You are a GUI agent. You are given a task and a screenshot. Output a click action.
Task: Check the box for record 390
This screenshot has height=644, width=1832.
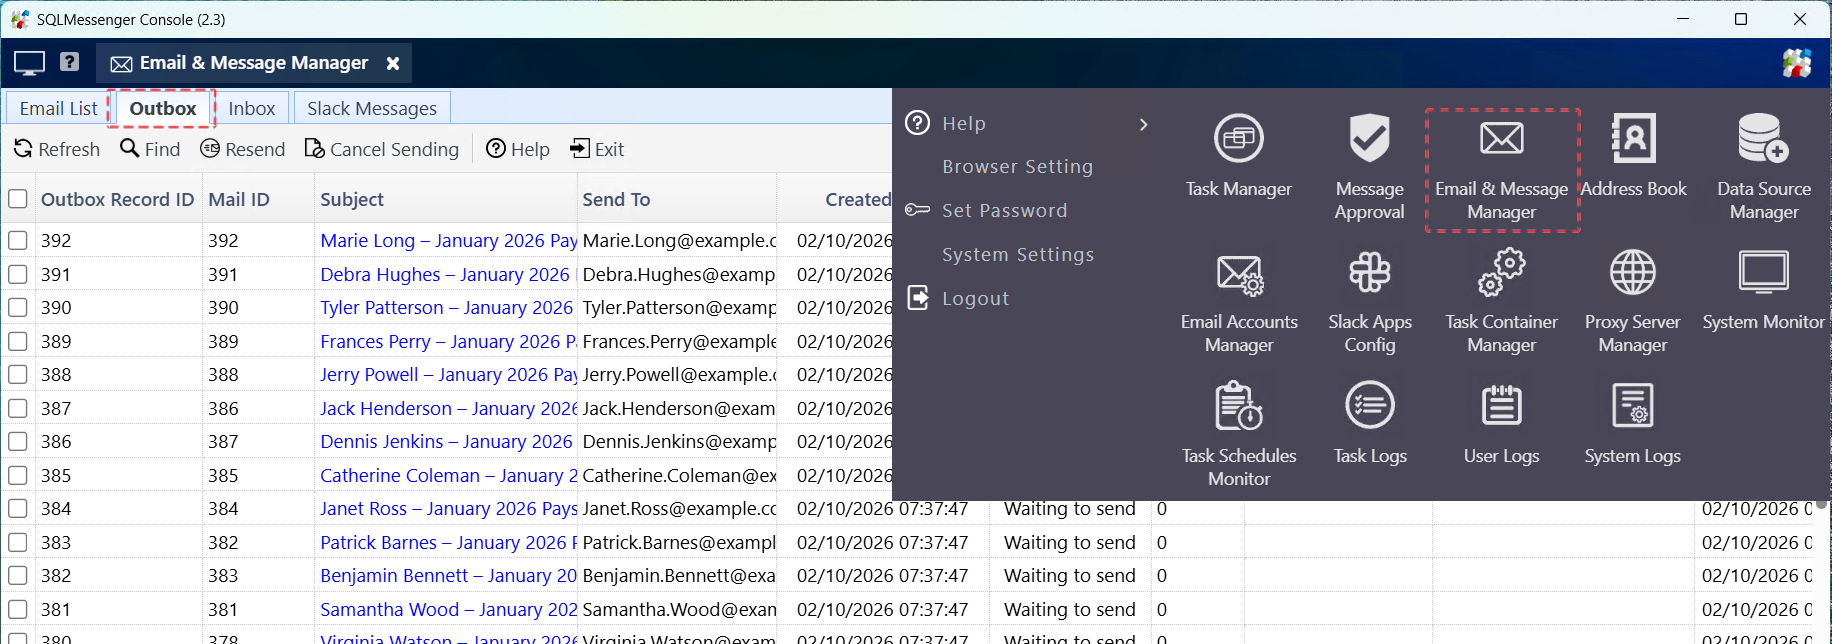[17, 307]
